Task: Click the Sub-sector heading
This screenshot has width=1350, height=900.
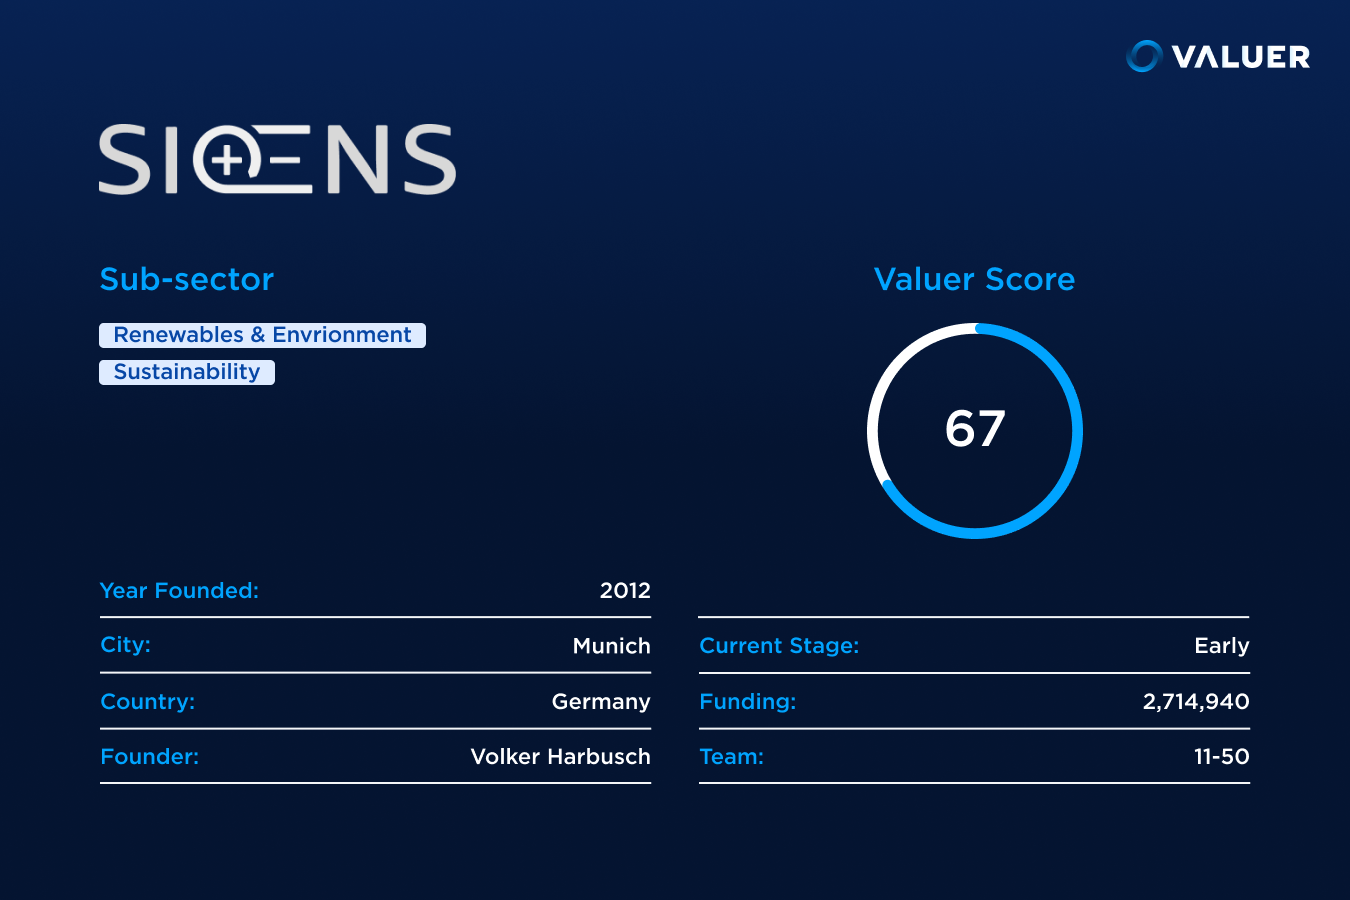Action: coord(187,279)
